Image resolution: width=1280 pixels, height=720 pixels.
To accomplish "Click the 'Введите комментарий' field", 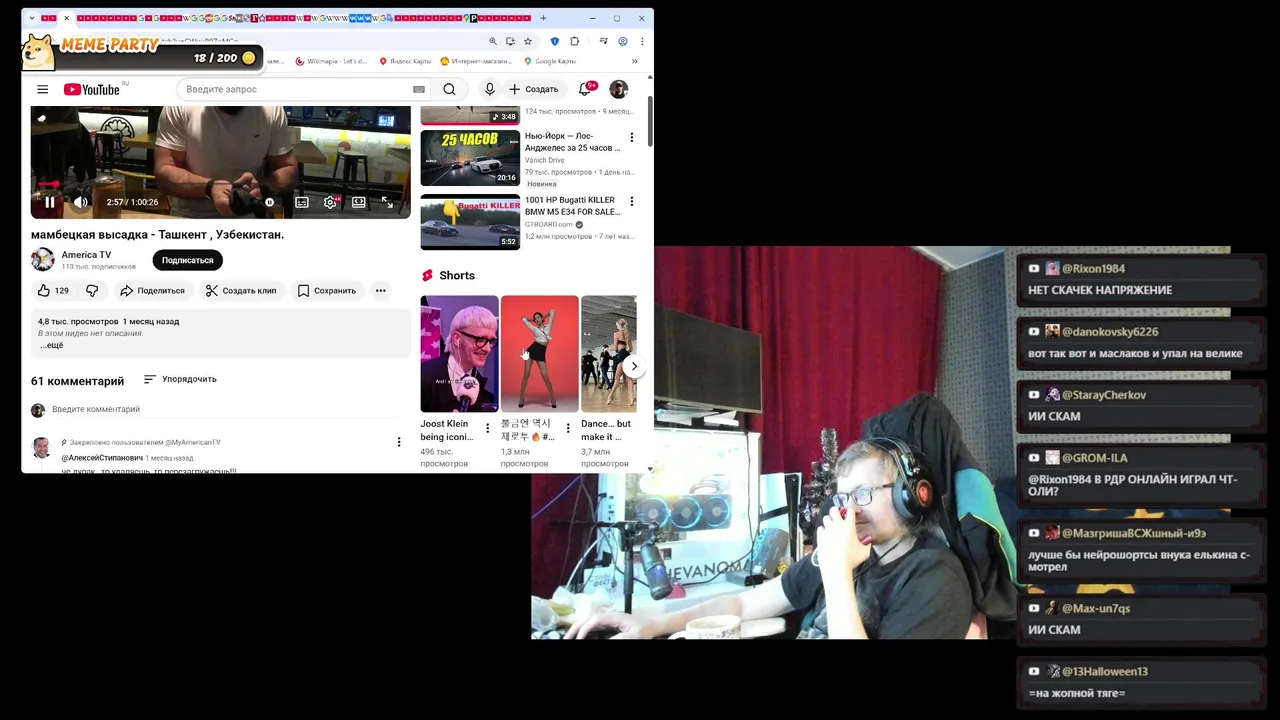I will (x=225, y=409).
